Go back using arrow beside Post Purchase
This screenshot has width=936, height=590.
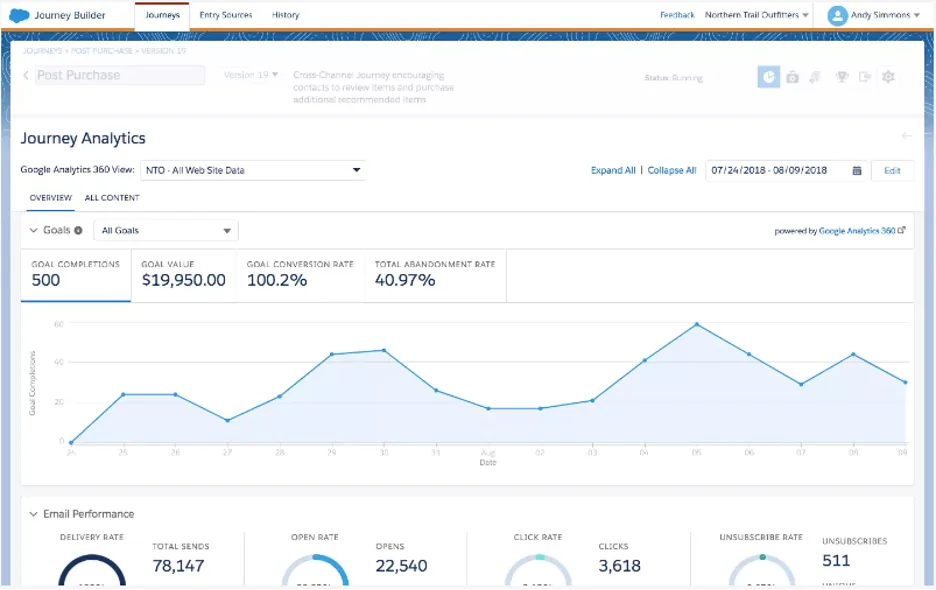(26, 75)
